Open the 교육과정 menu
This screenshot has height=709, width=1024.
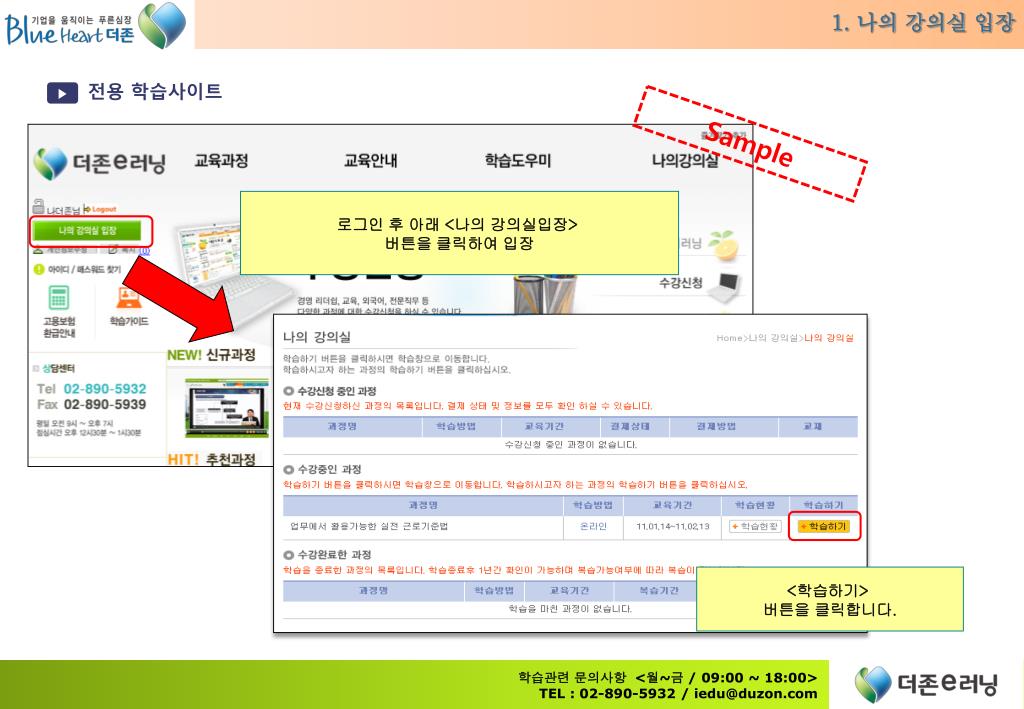pyautogui.click(x=221, y=161)
